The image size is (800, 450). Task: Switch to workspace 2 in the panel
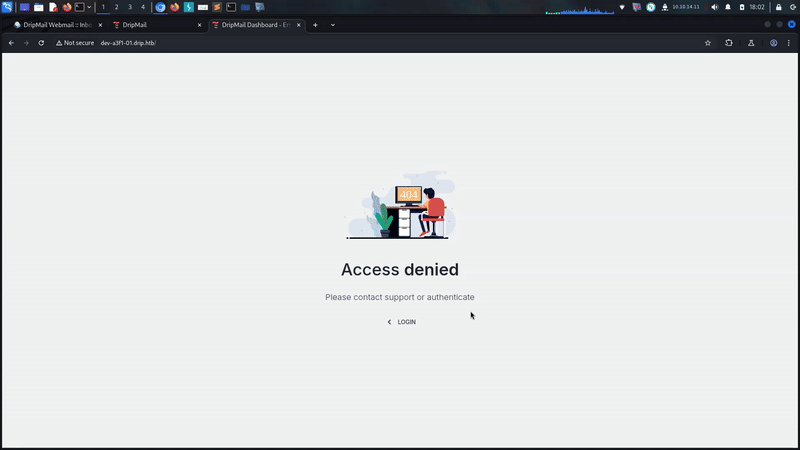(x=116, y=7)
